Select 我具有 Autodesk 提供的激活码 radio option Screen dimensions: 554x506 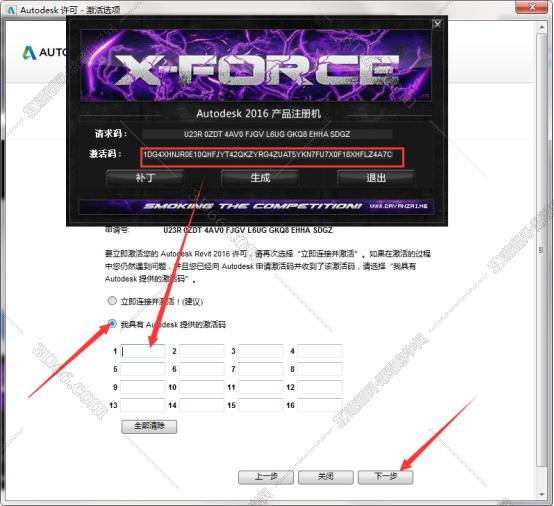pos(112,323)
